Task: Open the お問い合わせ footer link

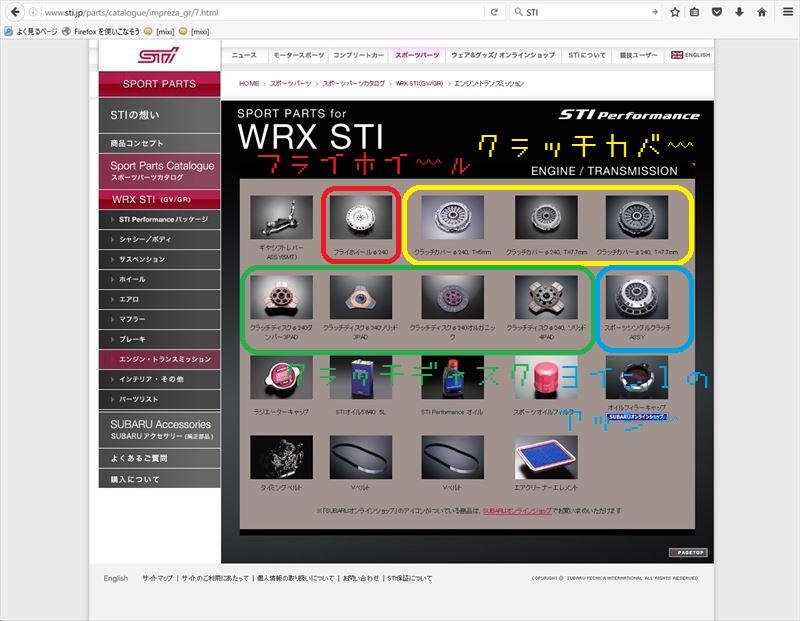Action: 361,578
